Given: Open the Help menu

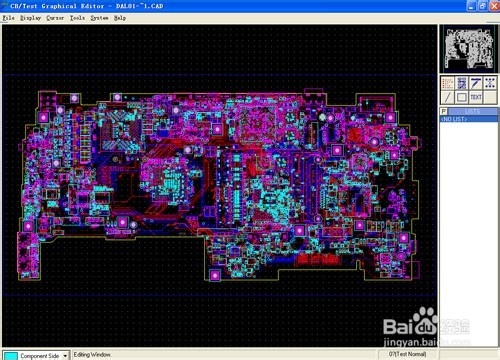Looking at the screenshot, I should (x=120, y=18).
